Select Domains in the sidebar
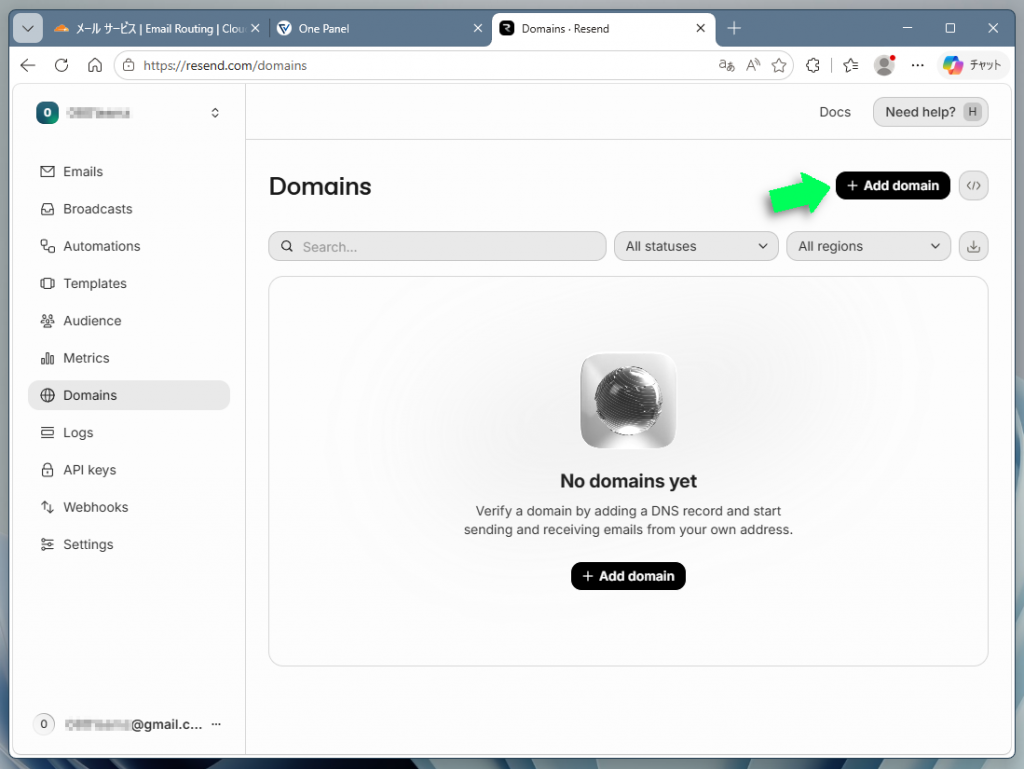Viewport: 1024px width, 769px height. (x=129, y=395)
